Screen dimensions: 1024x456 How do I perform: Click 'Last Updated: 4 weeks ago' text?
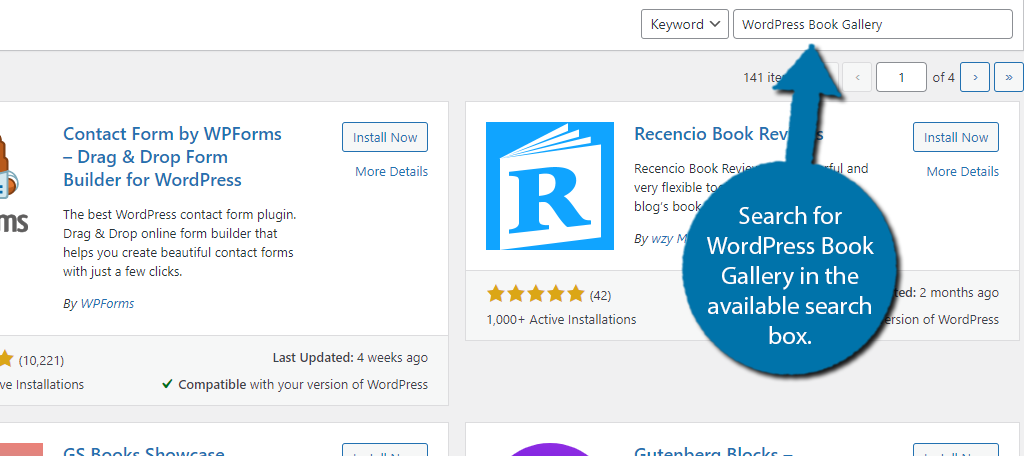tap(350, 358)
